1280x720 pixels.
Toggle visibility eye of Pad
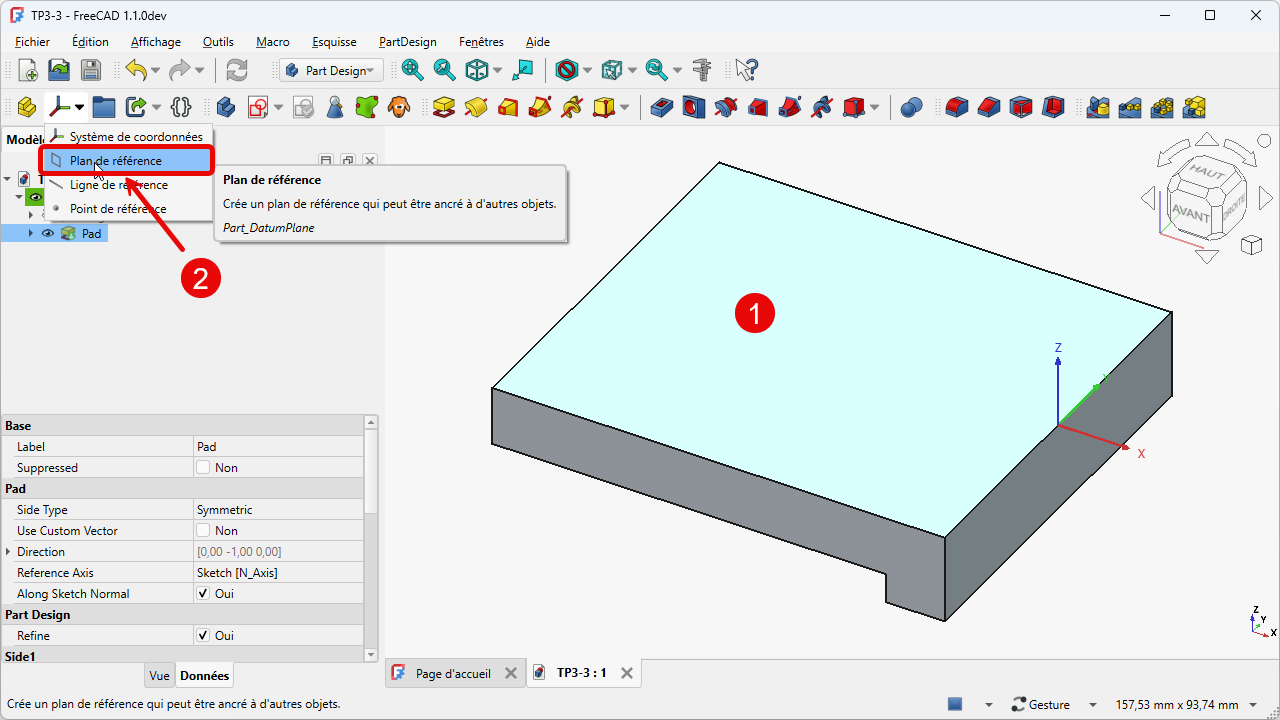coord(47,233)
